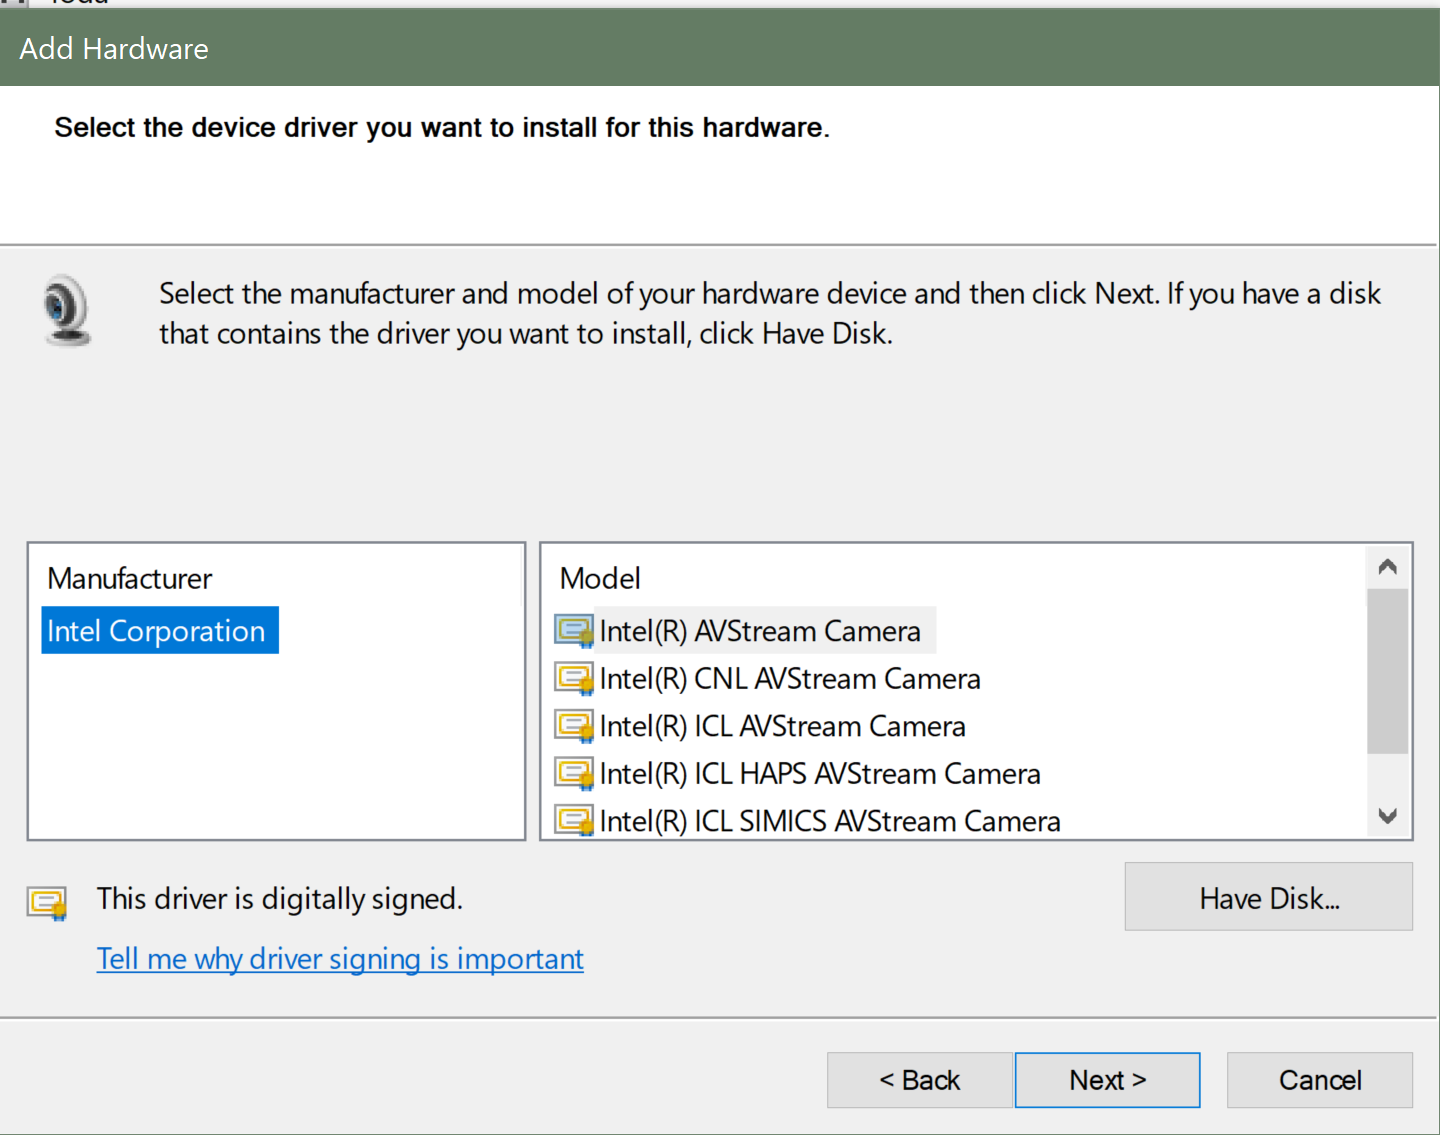Select Intel Corporation in the Manufacturer list
The height and width of the screenshot is (1135, 1440).
click(x=157, y=631)
